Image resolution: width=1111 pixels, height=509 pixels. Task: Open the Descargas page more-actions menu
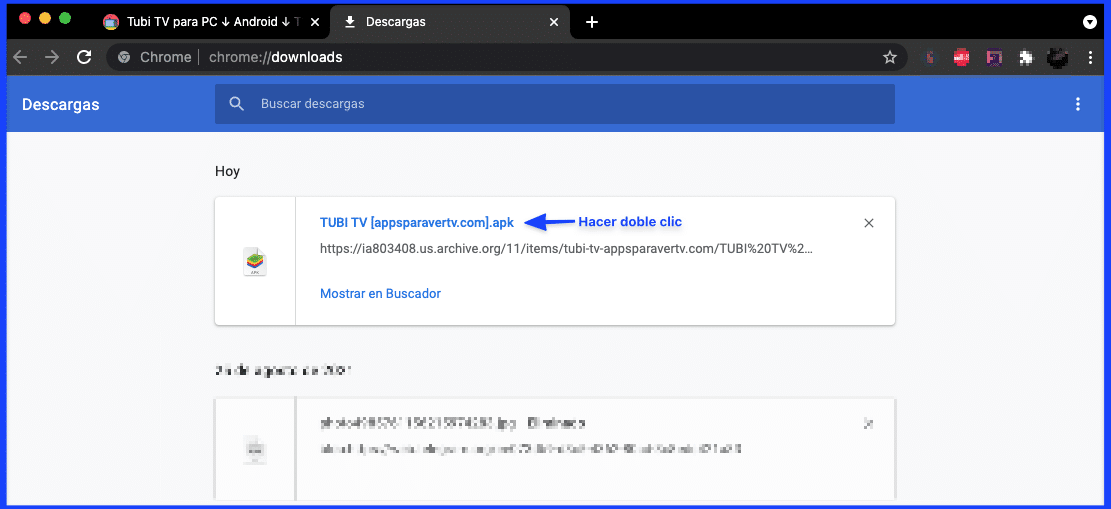tap(1078, 104)
